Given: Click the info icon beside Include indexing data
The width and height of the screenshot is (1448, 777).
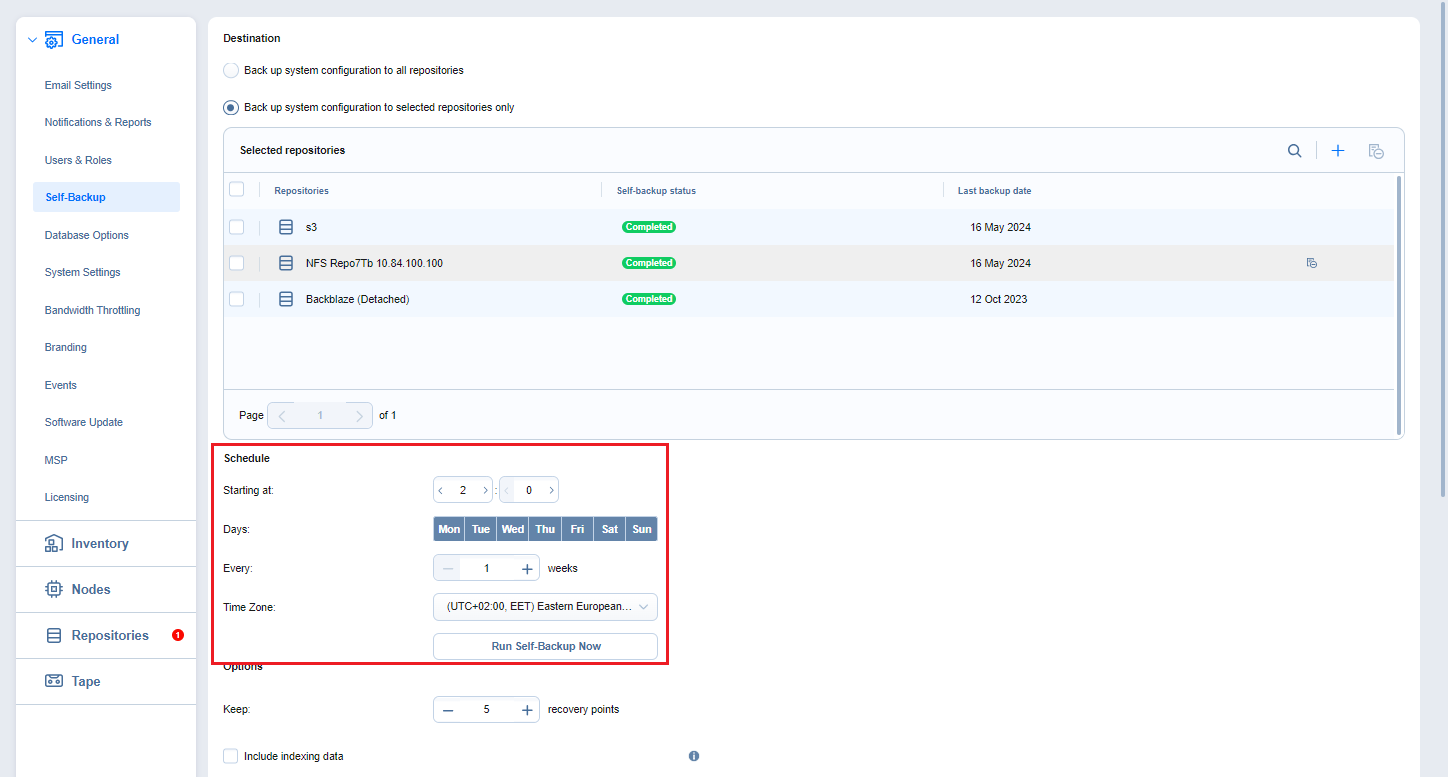Looking at the screenshot, I should point(694,756).
